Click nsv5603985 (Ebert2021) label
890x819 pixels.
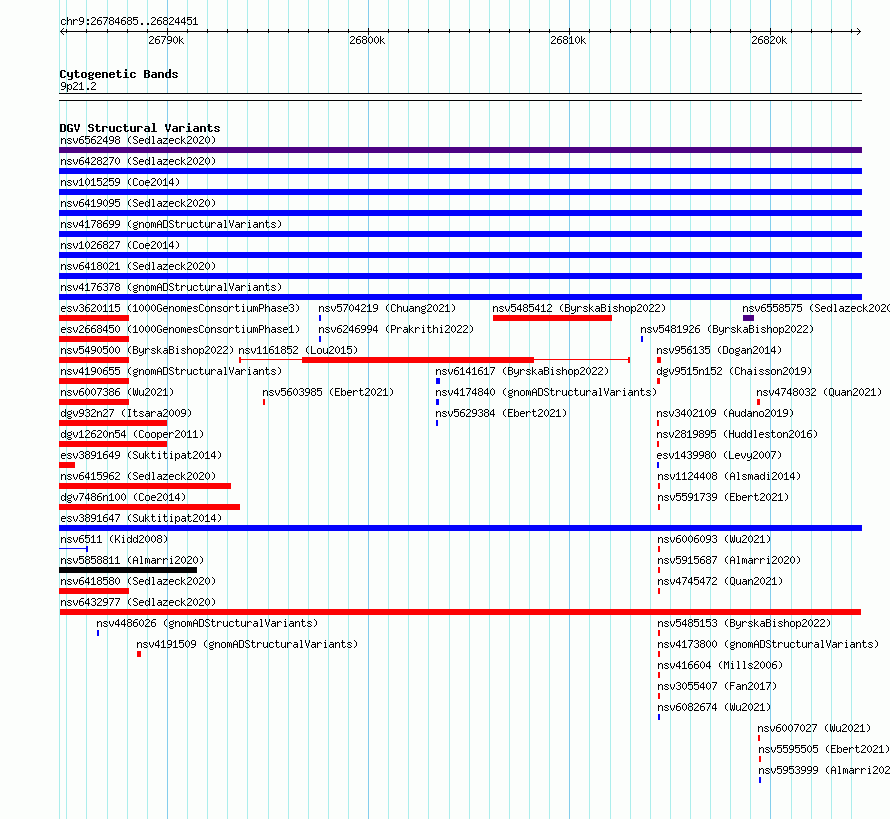328,392
